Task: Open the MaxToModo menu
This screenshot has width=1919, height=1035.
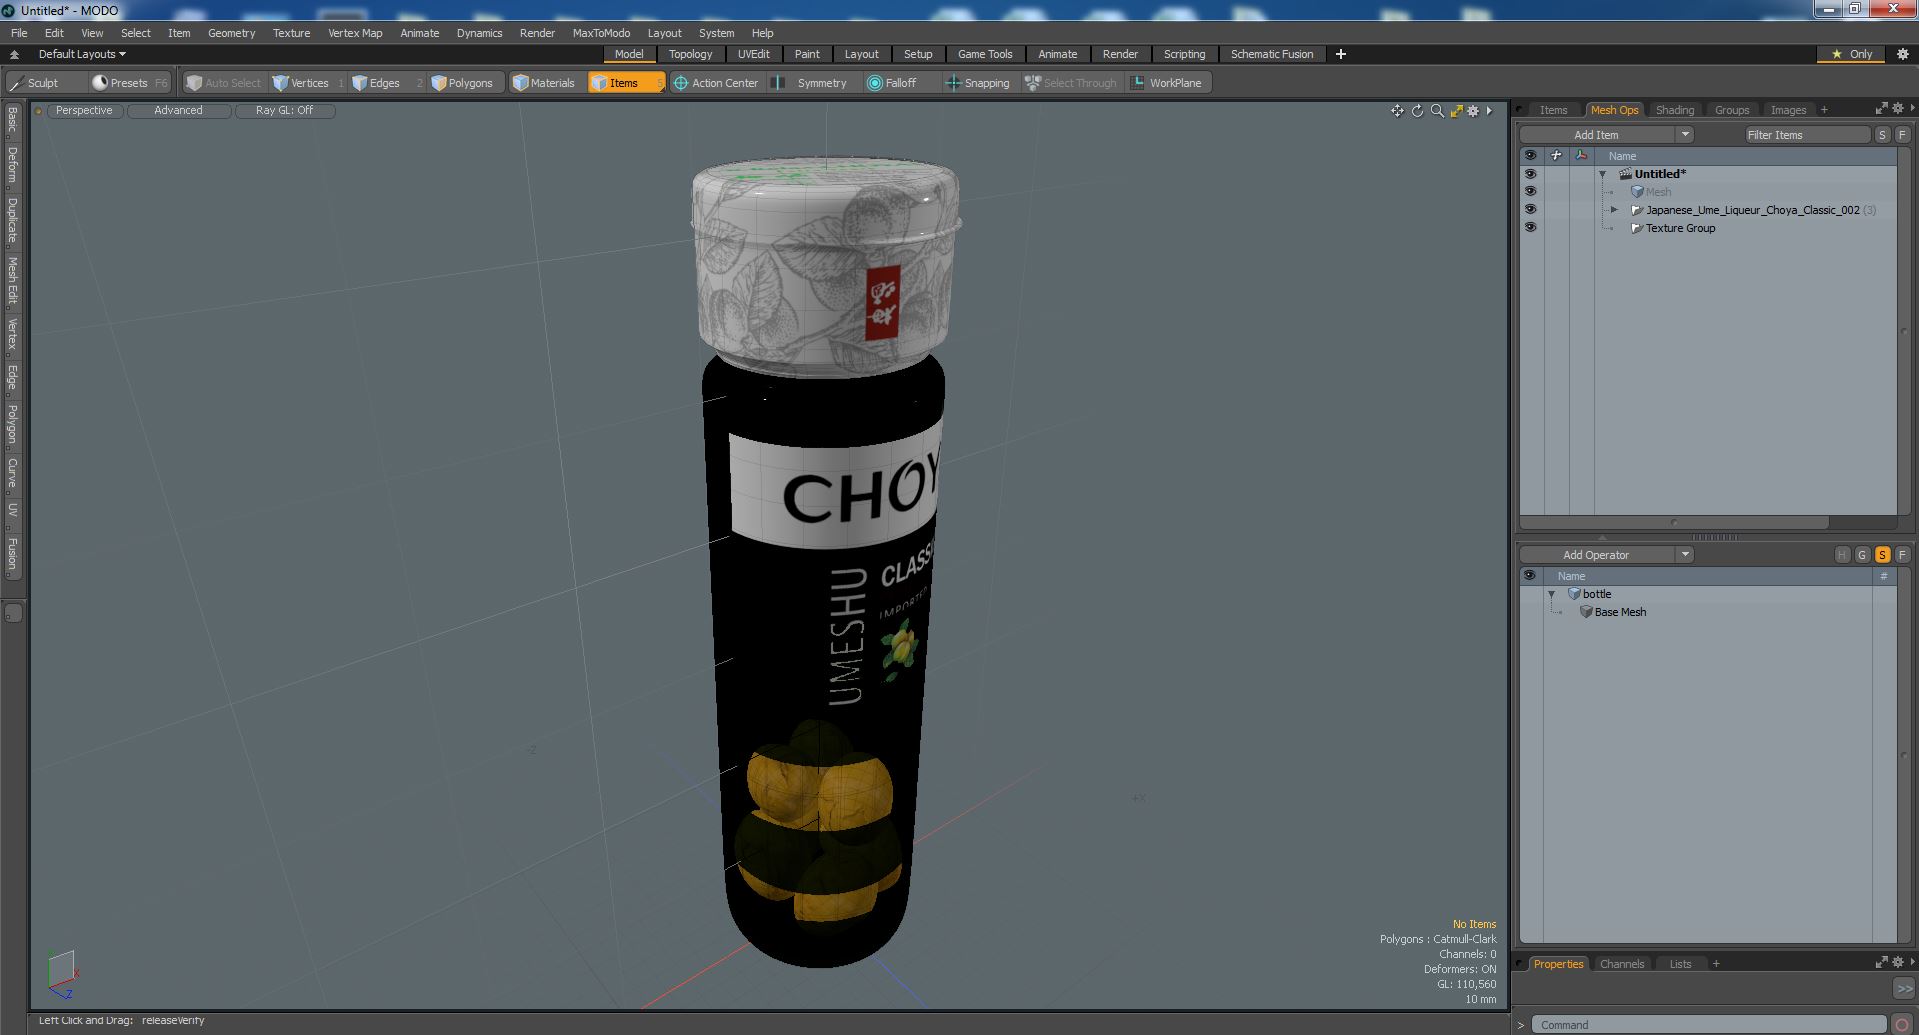Action: (x=601, y=33)
